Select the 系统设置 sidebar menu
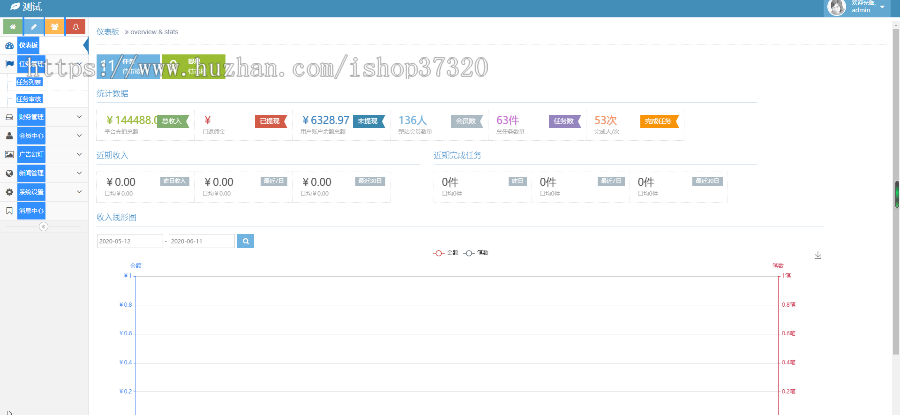 44,192
